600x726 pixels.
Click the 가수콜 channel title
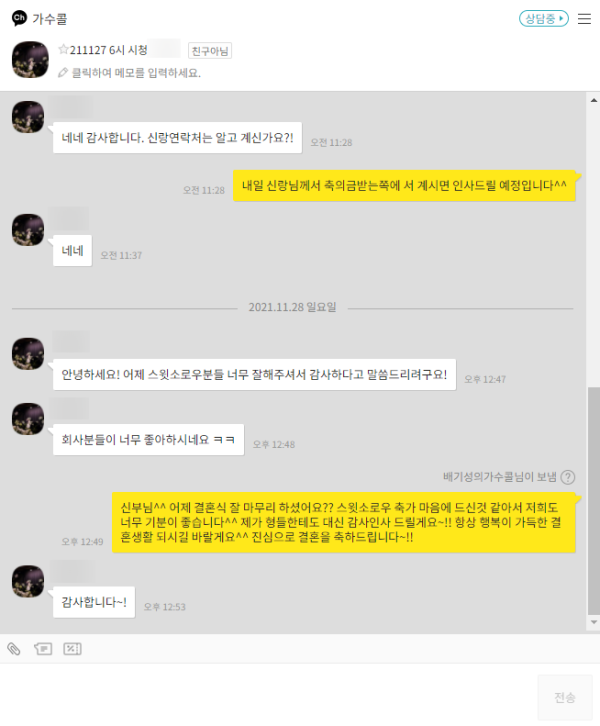(x=50, y=19)
